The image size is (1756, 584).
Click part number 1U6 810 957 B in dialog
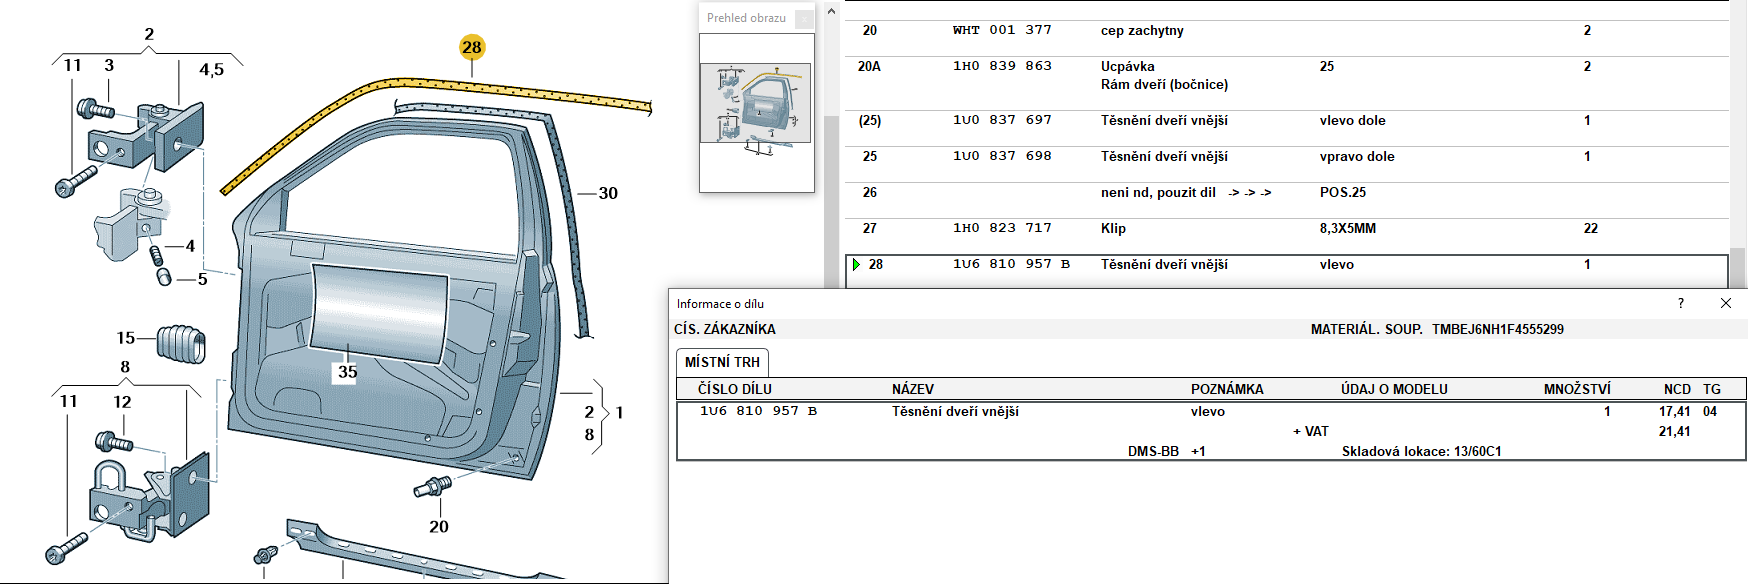758,411
